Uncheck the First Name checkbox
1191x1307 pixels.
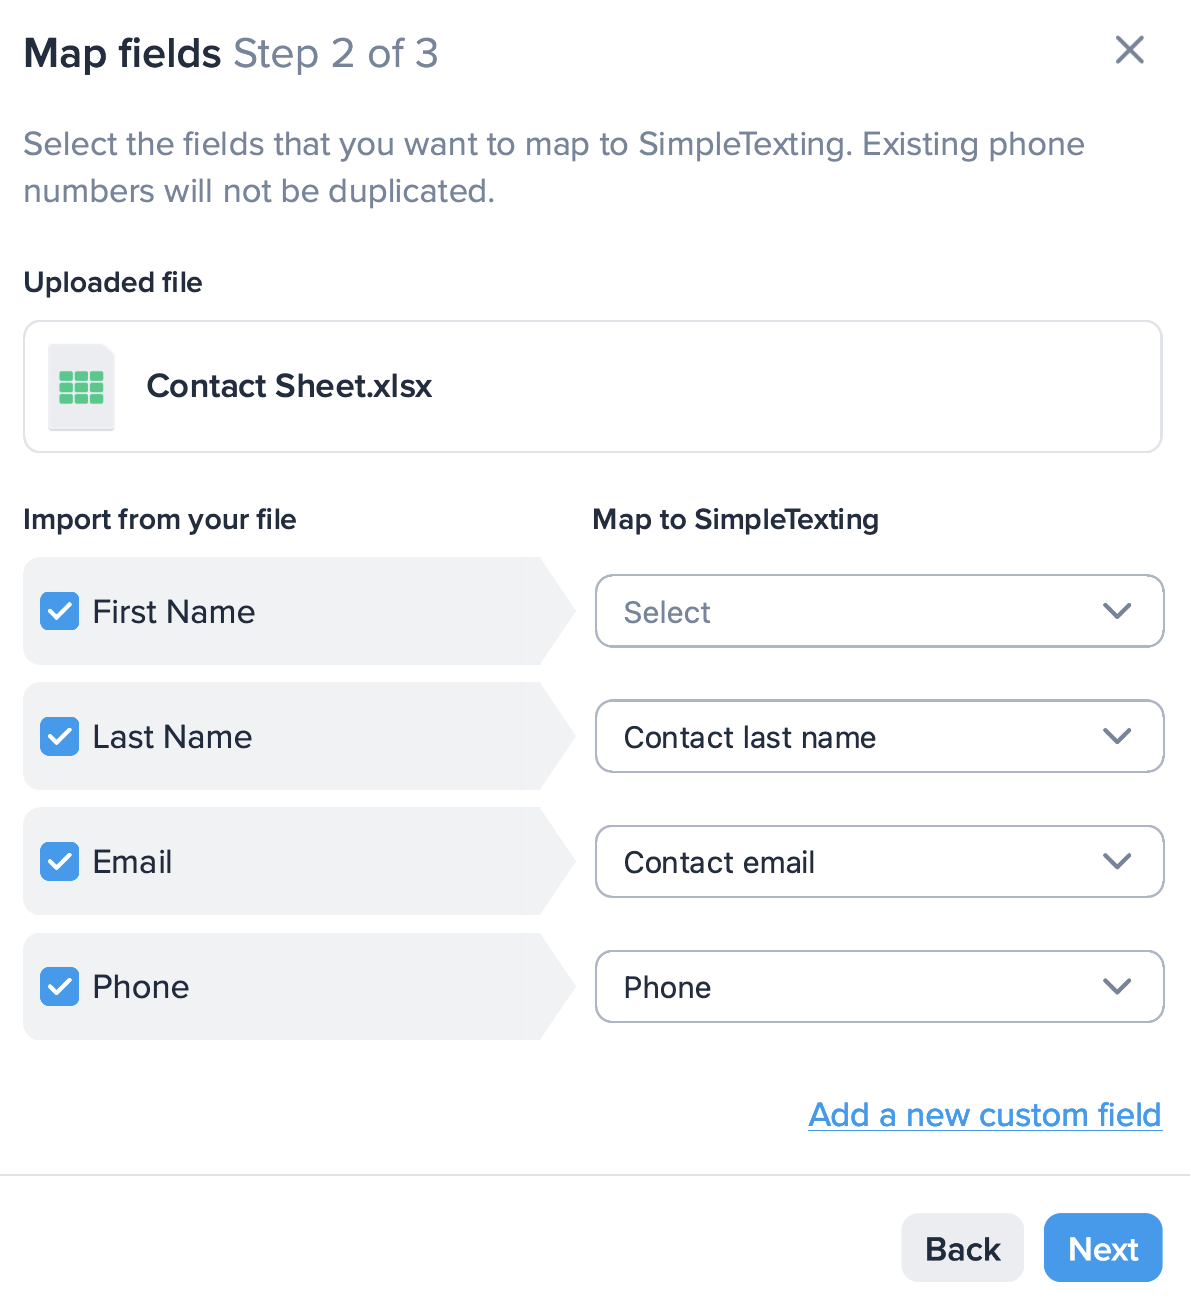coord(59,611)
